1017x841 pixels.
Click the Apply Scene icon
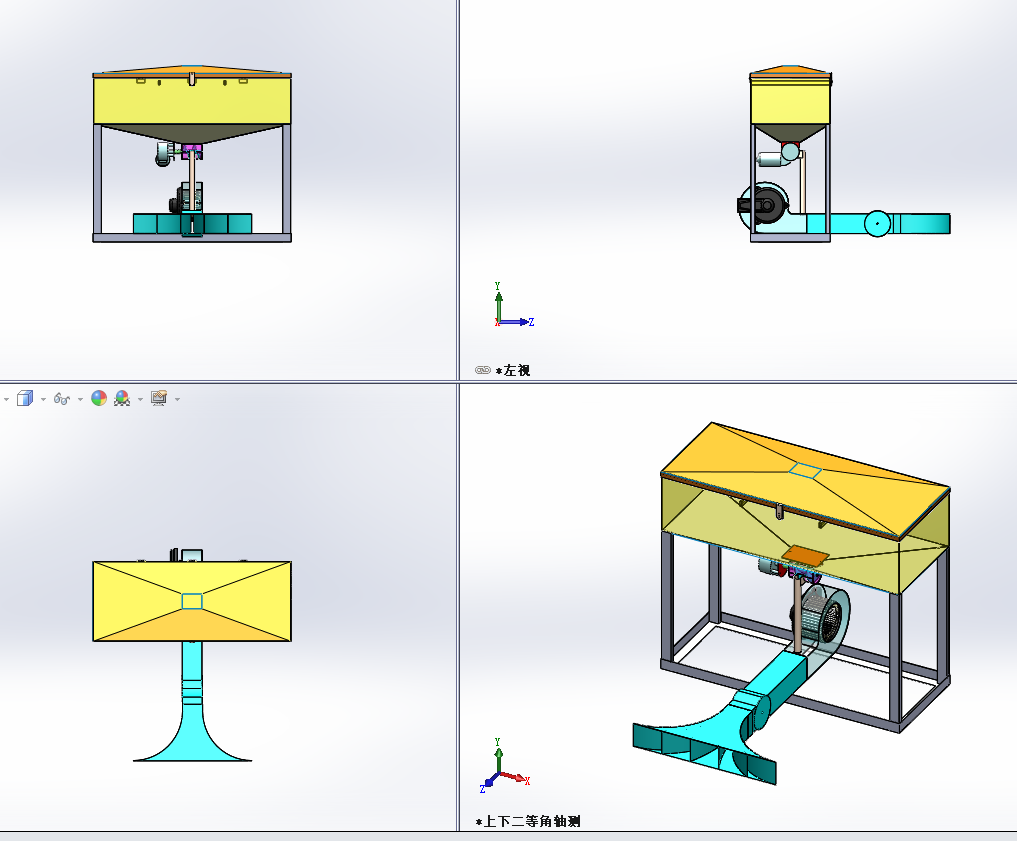coord(122,398)
